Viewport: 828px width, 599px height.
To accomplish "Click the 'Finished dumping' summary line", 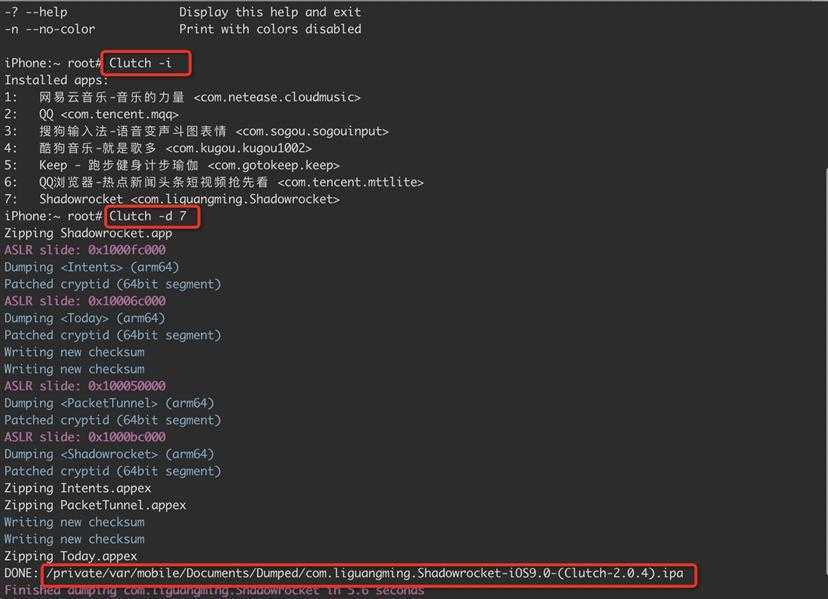I will click(x=214, y=591).
